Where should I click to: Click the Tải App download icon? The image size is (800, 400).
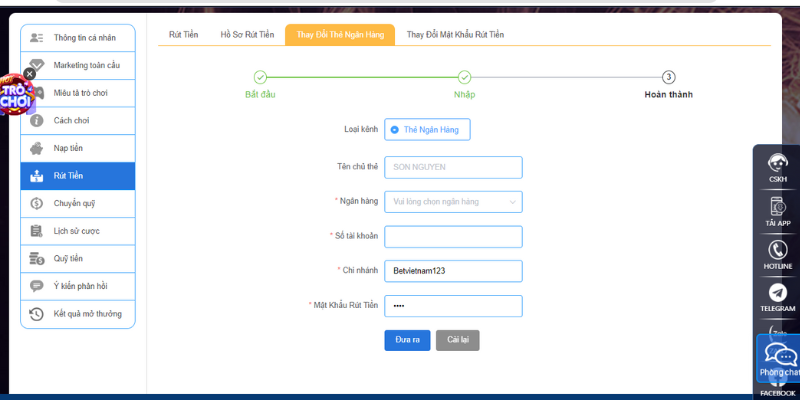pos(777,207)
